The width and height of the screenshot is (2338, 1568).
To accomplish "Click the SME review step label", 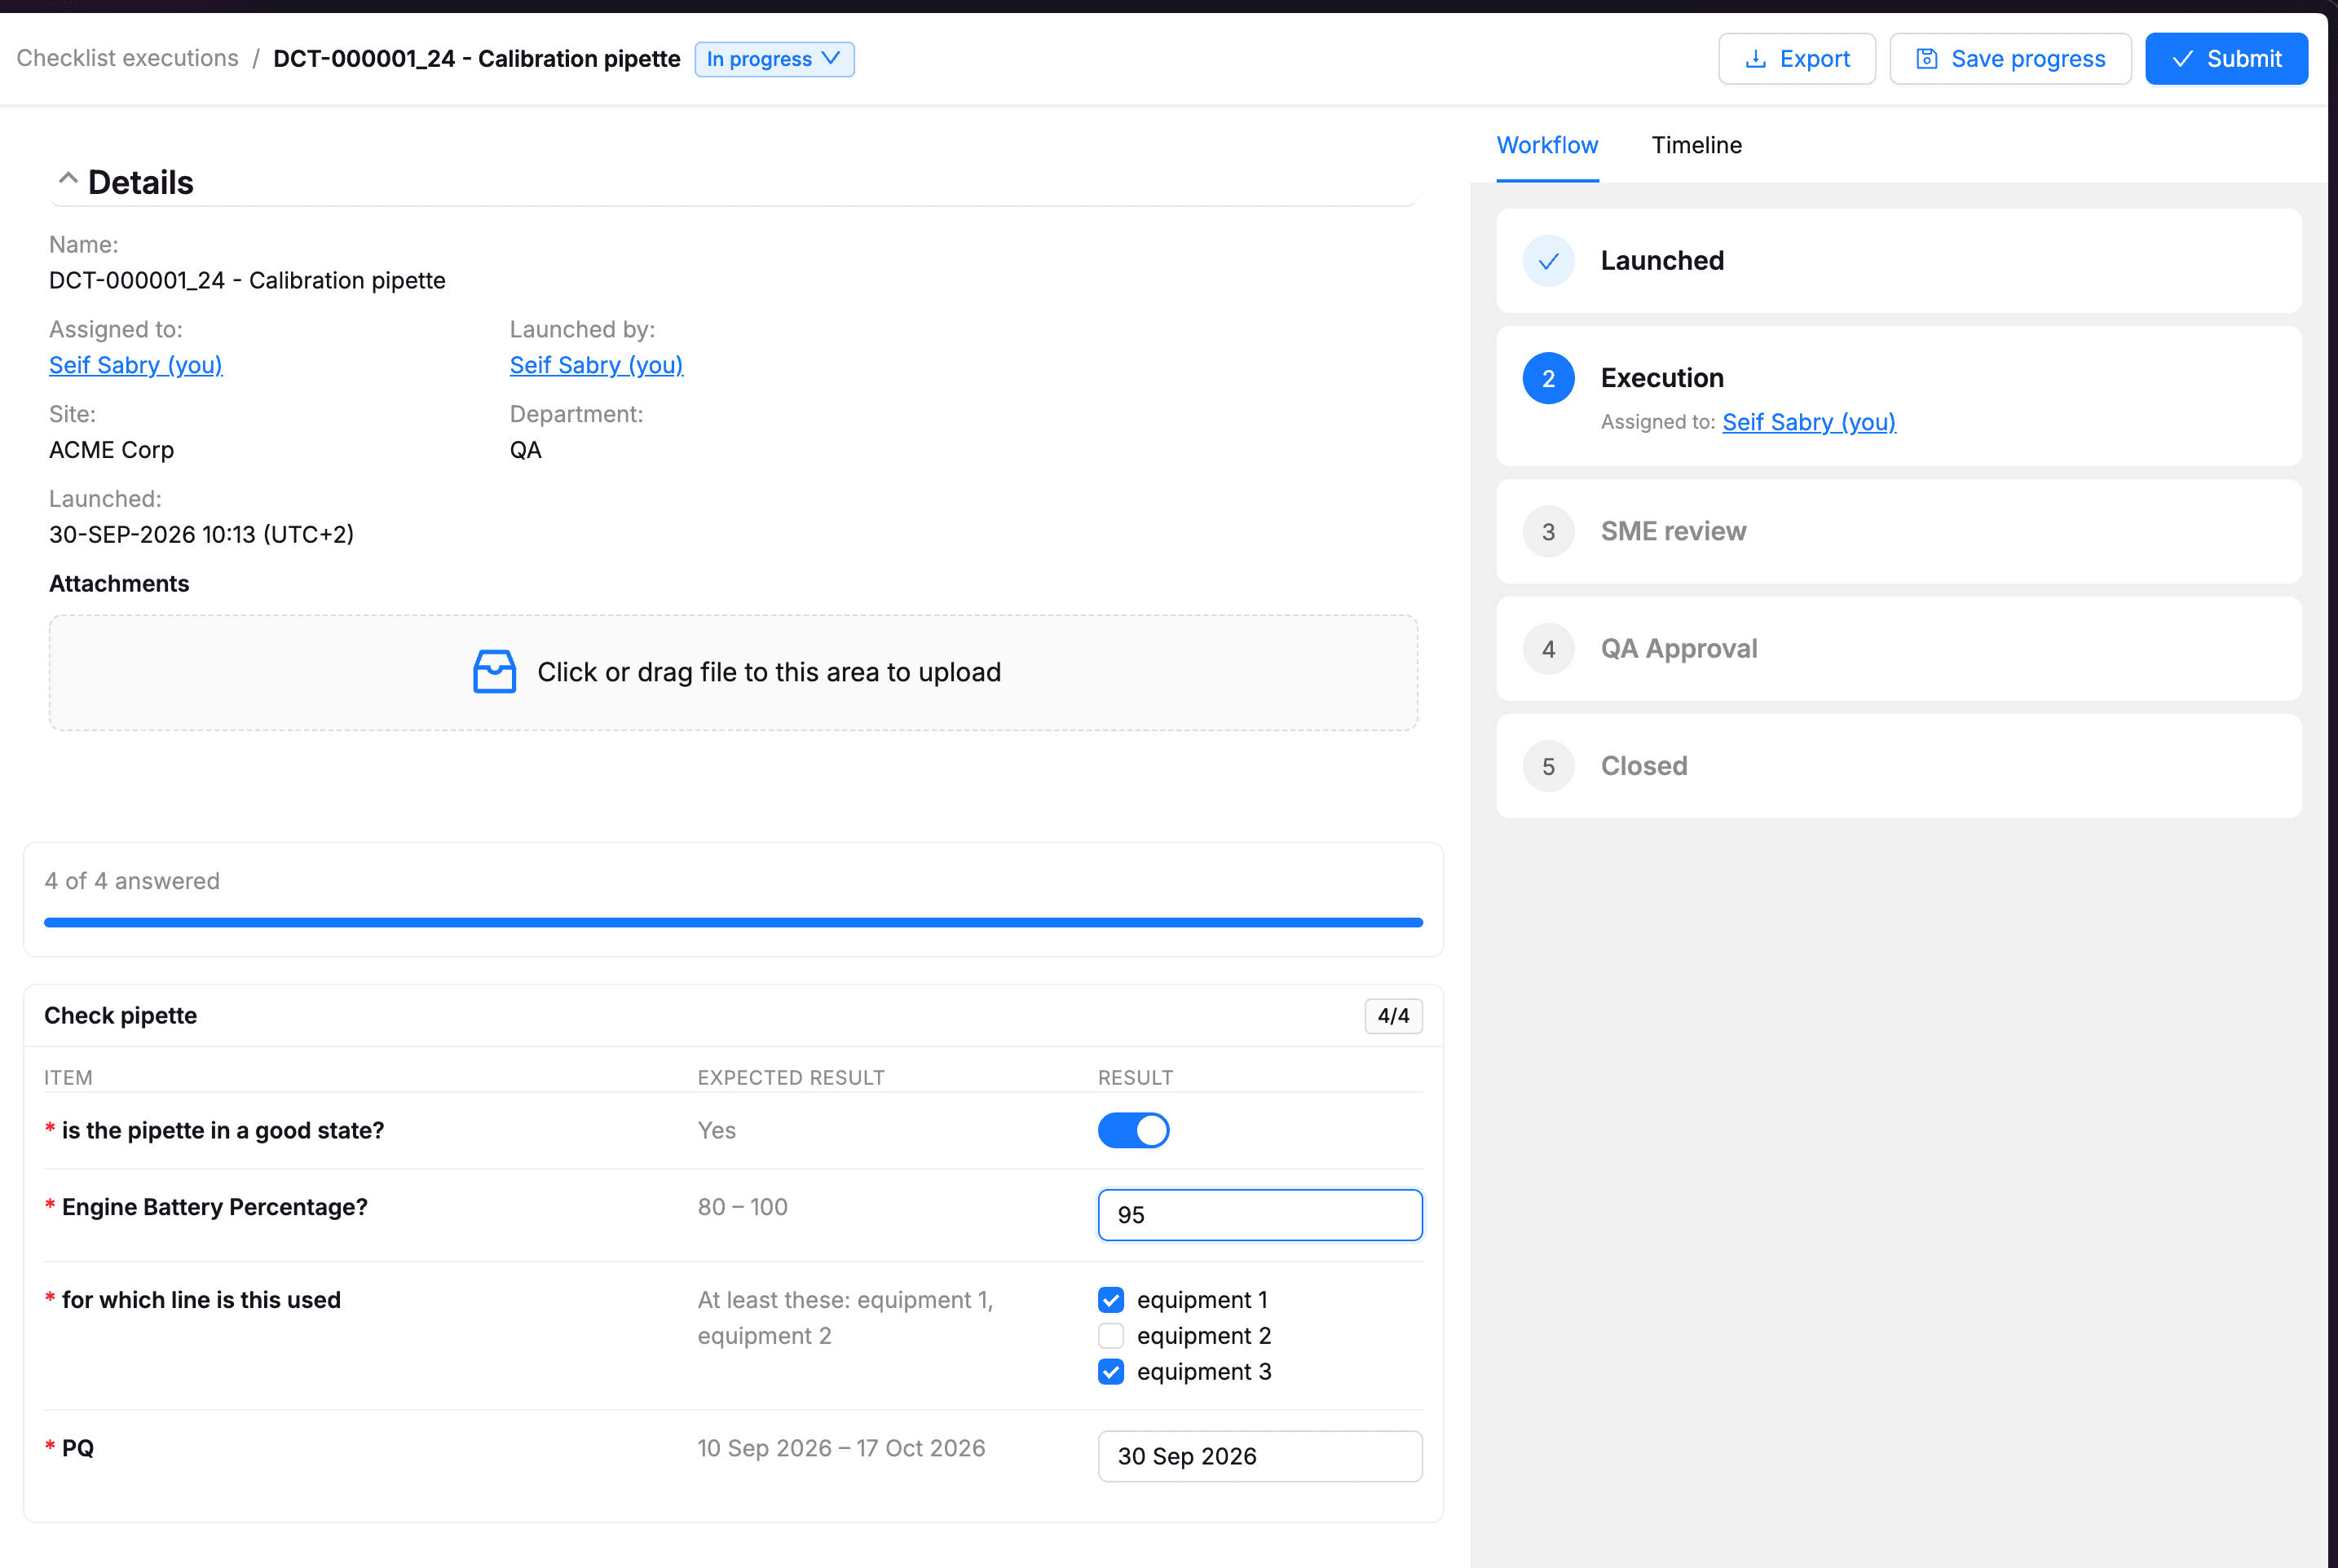I will 1673,532.
